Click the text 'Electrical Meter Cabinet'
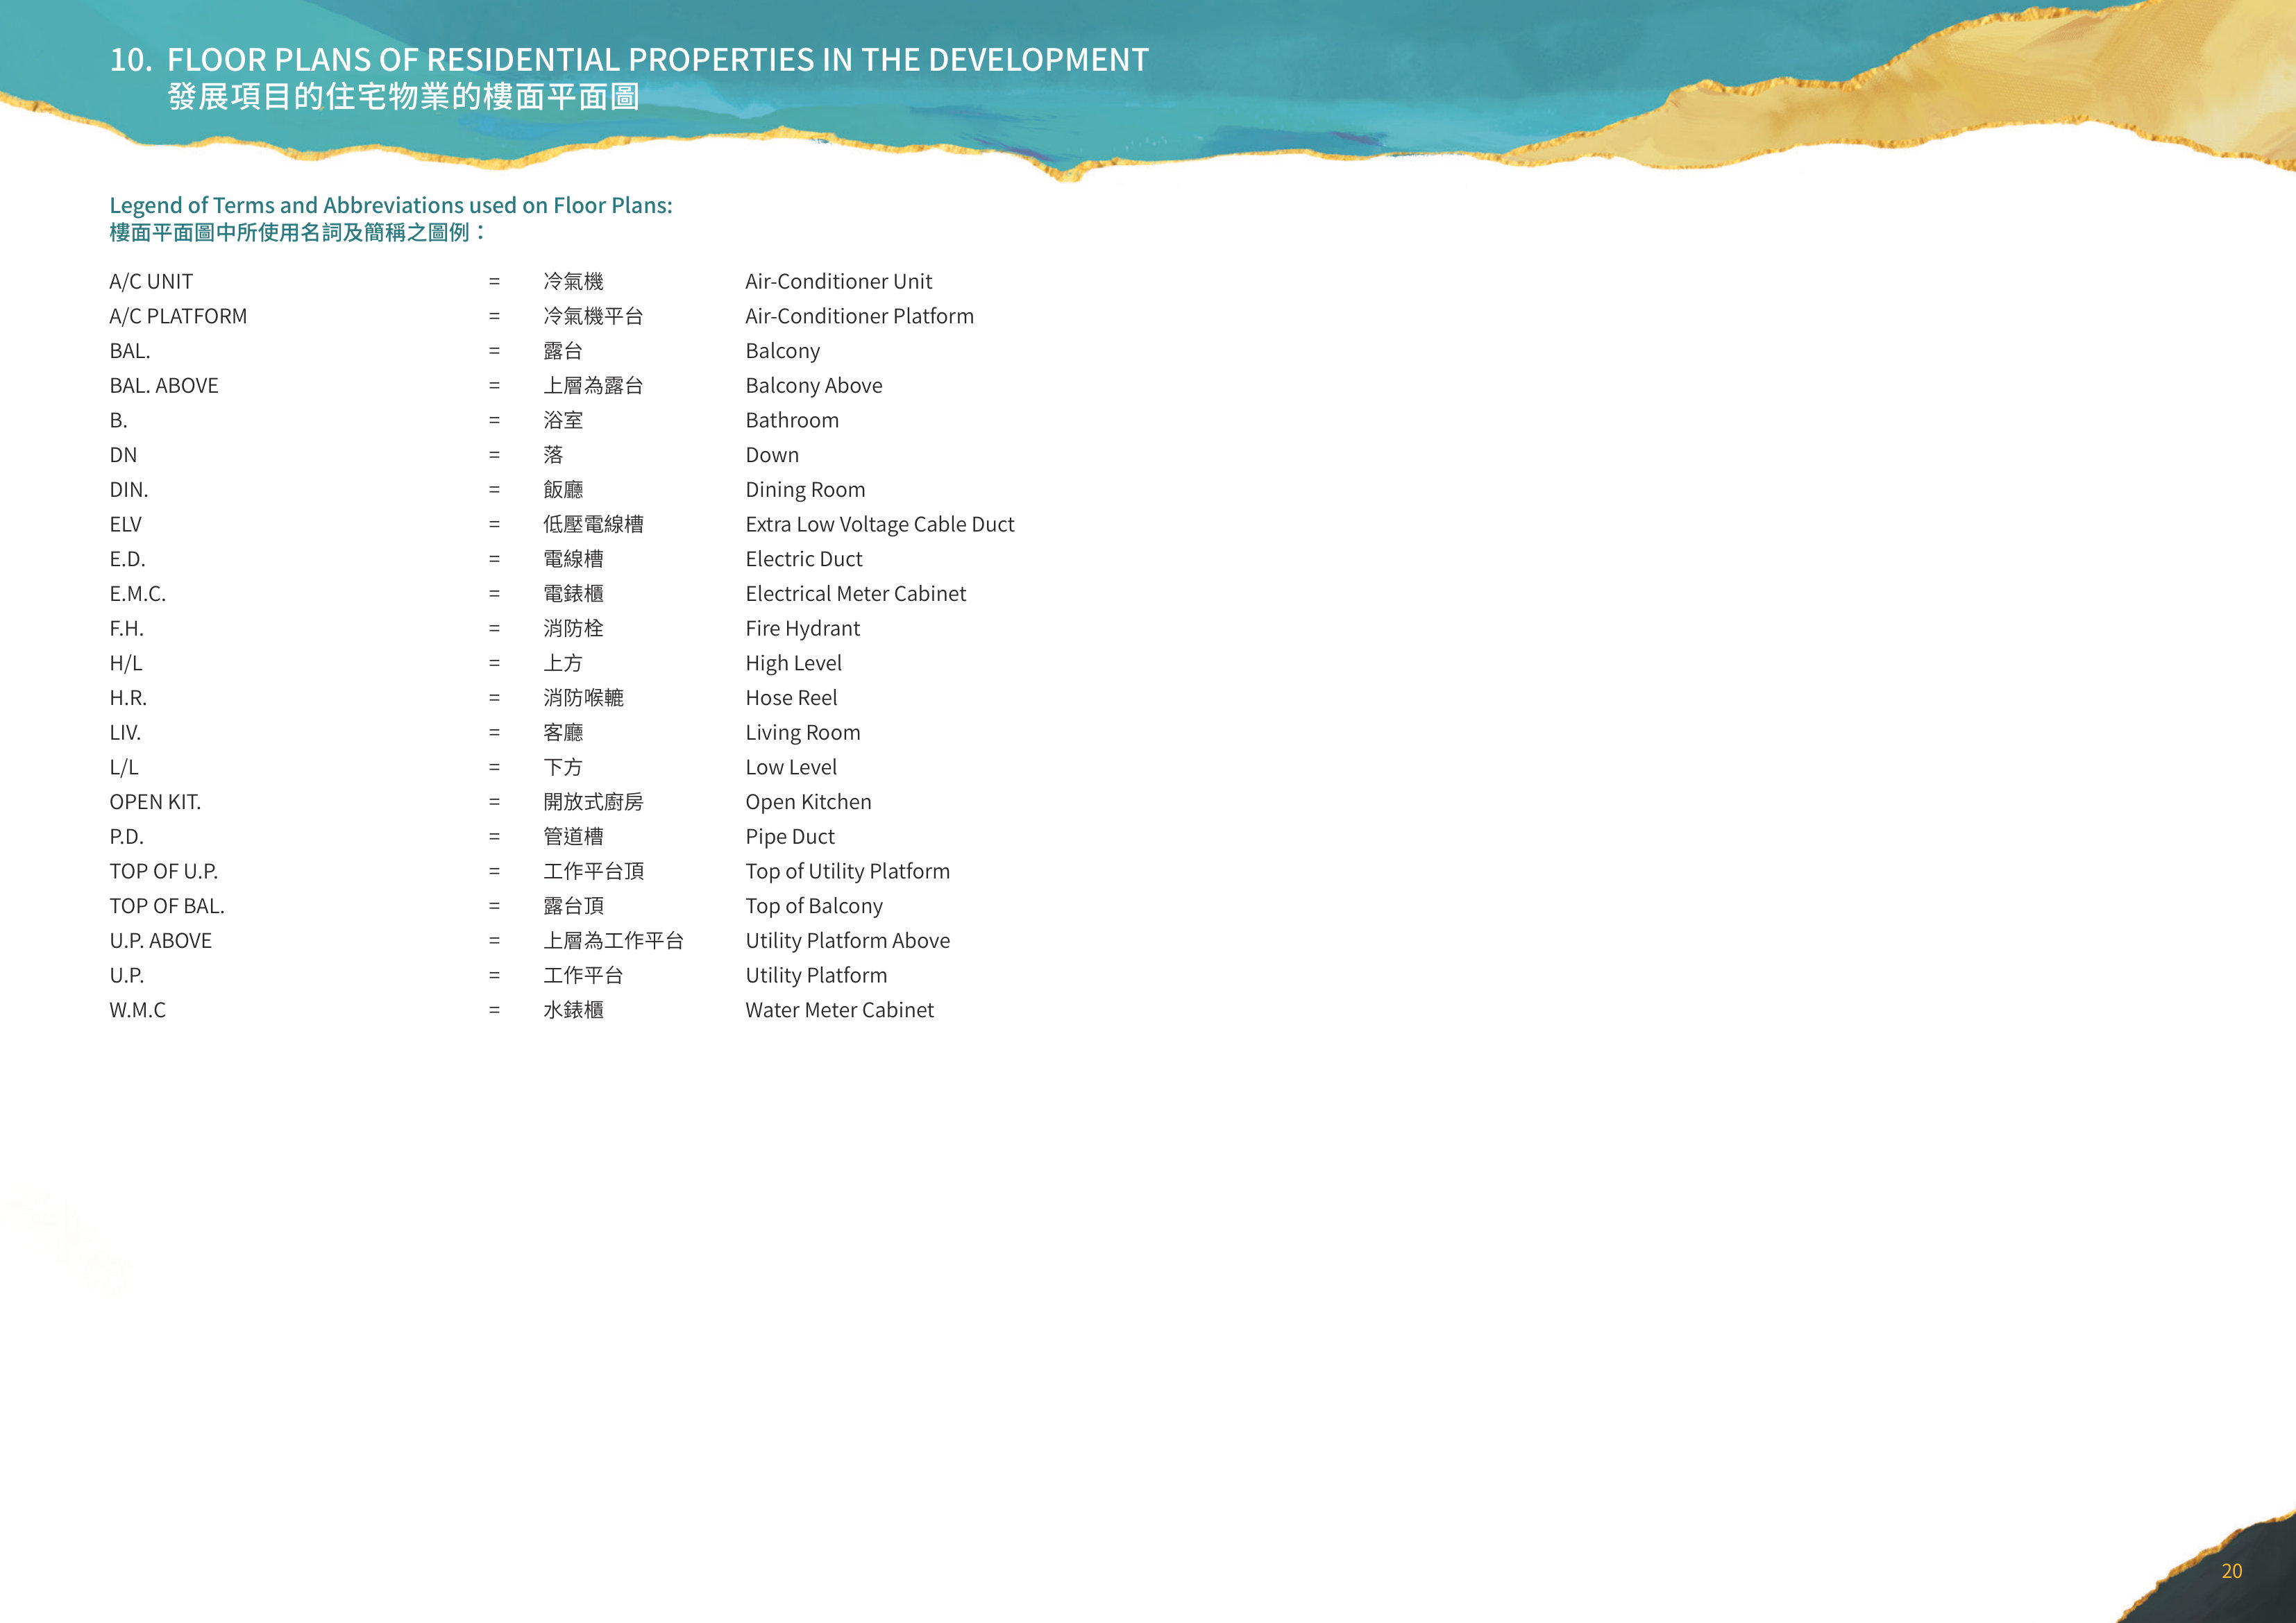Screen dimensions: 2296x1623 pos(855,594)
